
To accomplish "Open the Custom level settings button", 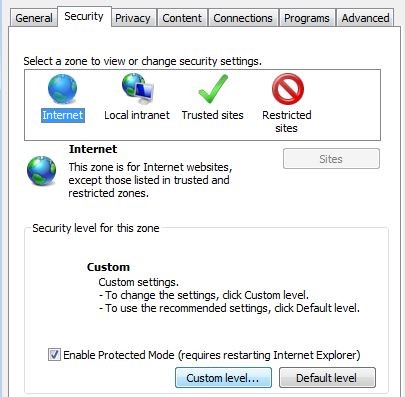I will point(223,378).
